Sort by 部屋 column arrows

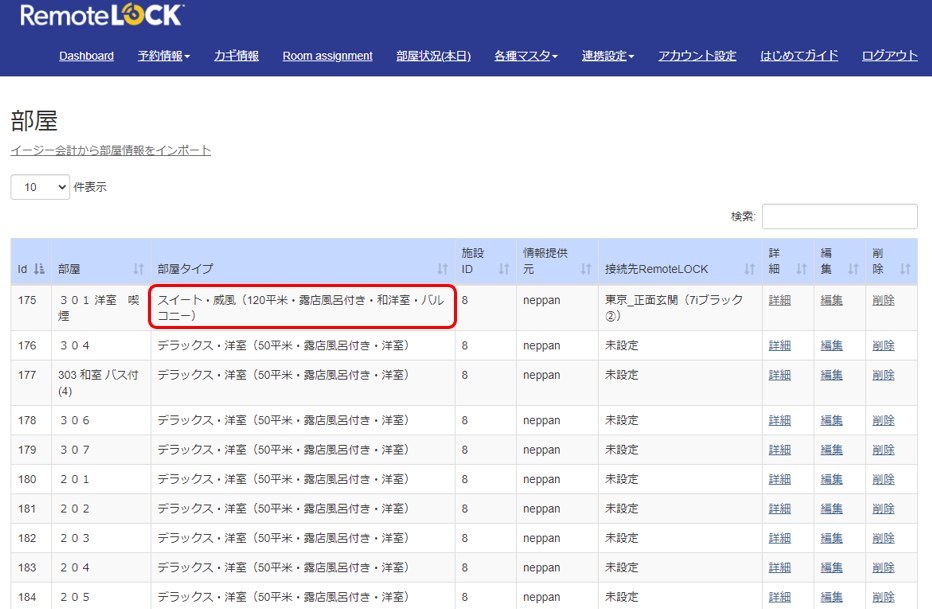click(138, 269)
